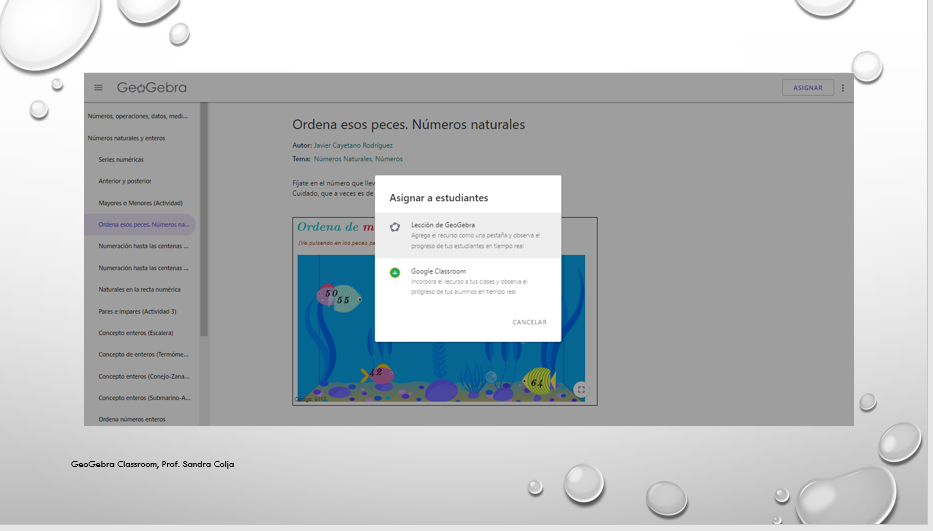Open the hamburger menu beside GeoGebra logo
Screen dimensions: 933x531
pyautogui.click(x=98, y=88)
